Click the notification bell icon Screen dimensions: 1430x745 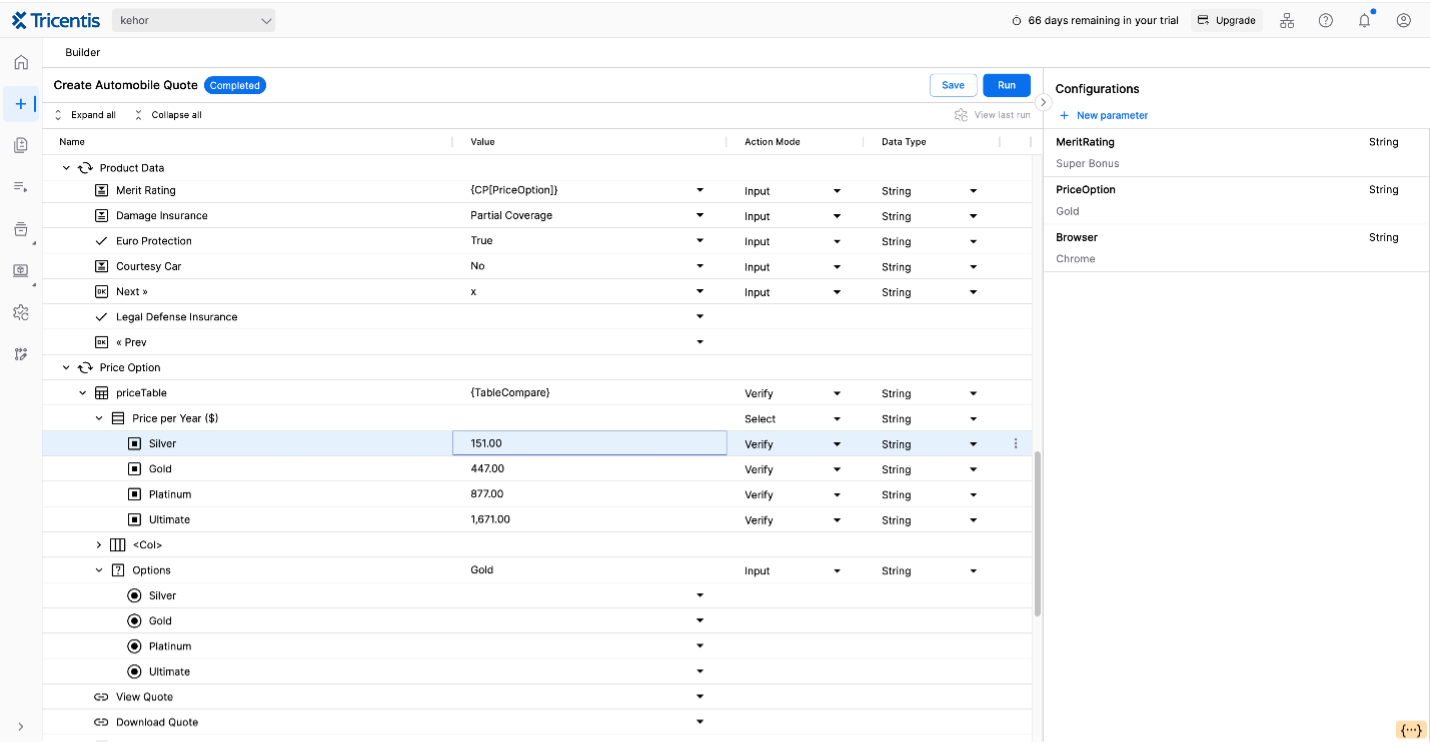(1363, 20)
